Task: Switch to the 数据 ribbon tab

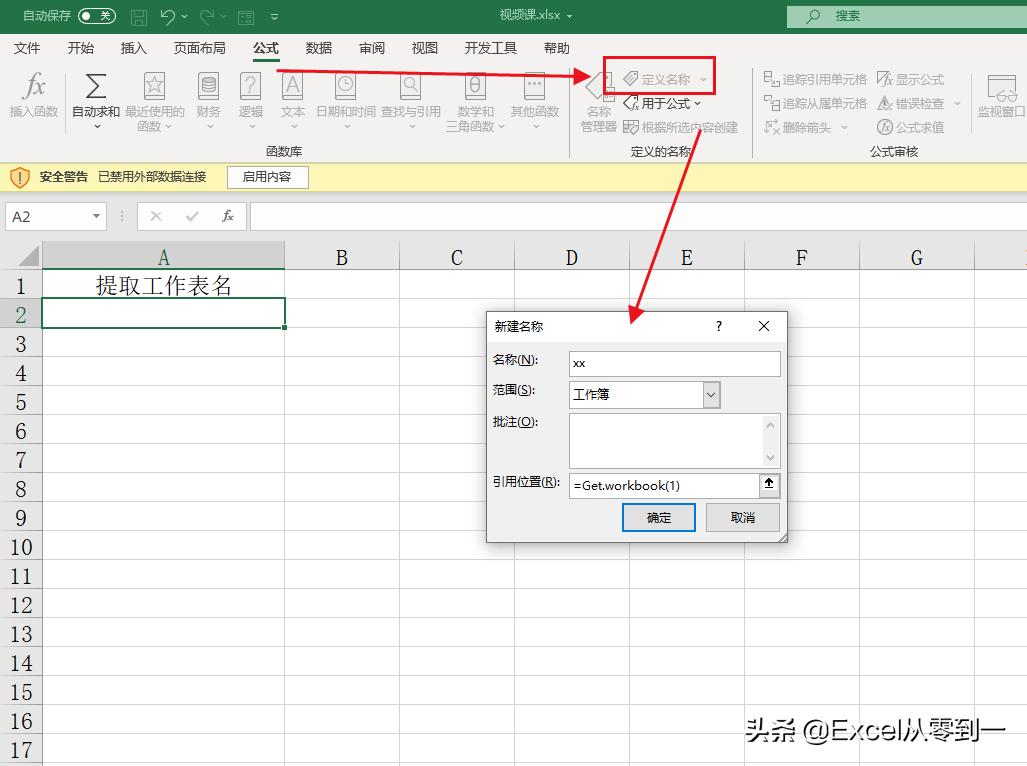Action: (318, 47)
